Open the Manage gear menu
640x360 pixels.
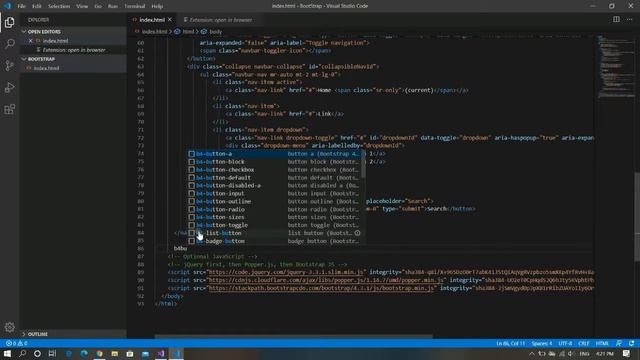(x=9, y=327)
